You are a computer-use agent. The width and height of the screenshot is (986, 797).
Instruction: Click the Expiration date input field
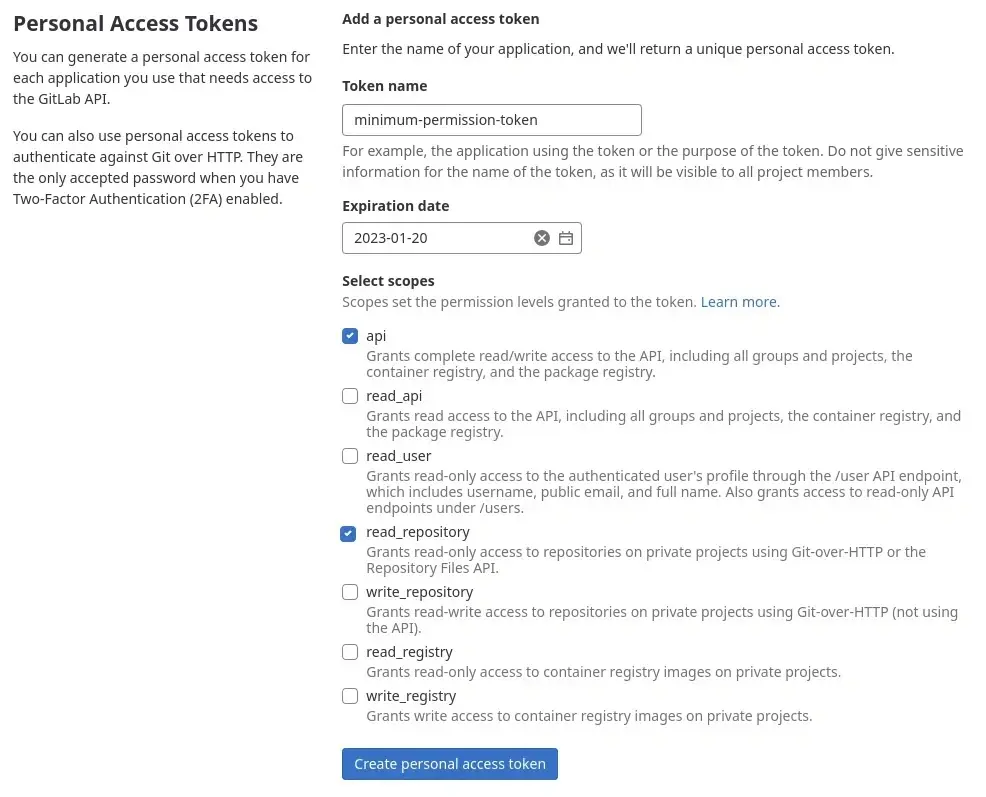click(x=440, y=238)
